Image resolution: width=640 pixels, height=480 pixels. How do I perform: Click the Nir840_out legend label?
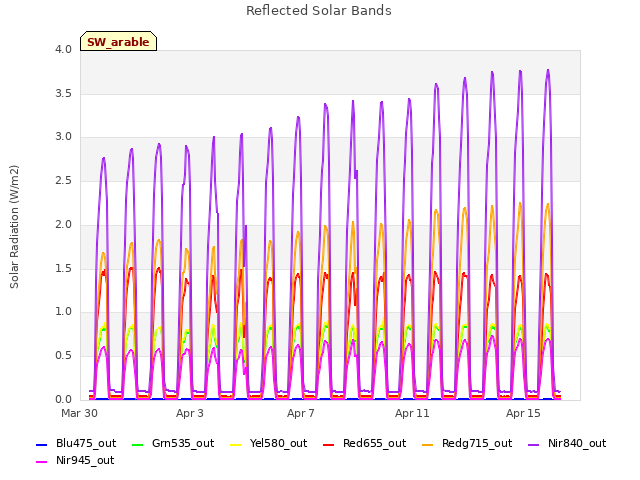577,443
